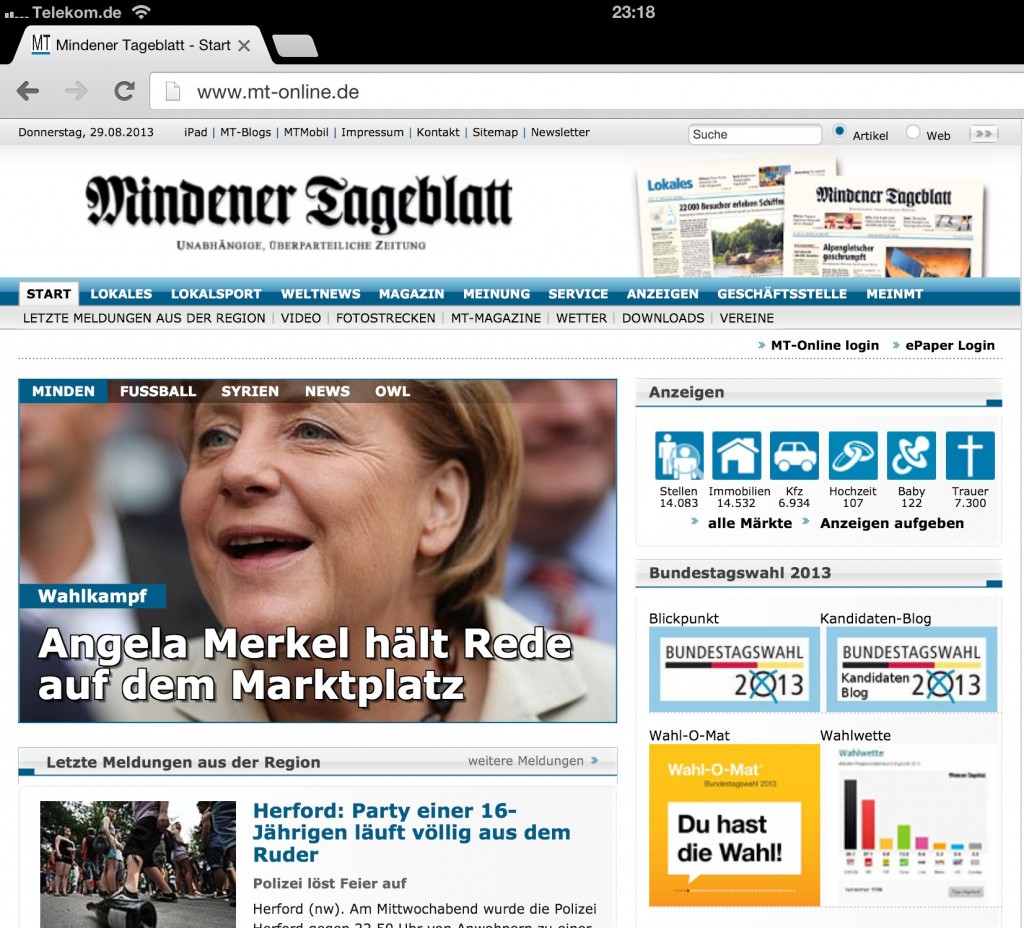Image resolution: width=1024 pixels, height=928 pixels.
Task: Switch slider to the OWL tab
Action: pos(392,391)
